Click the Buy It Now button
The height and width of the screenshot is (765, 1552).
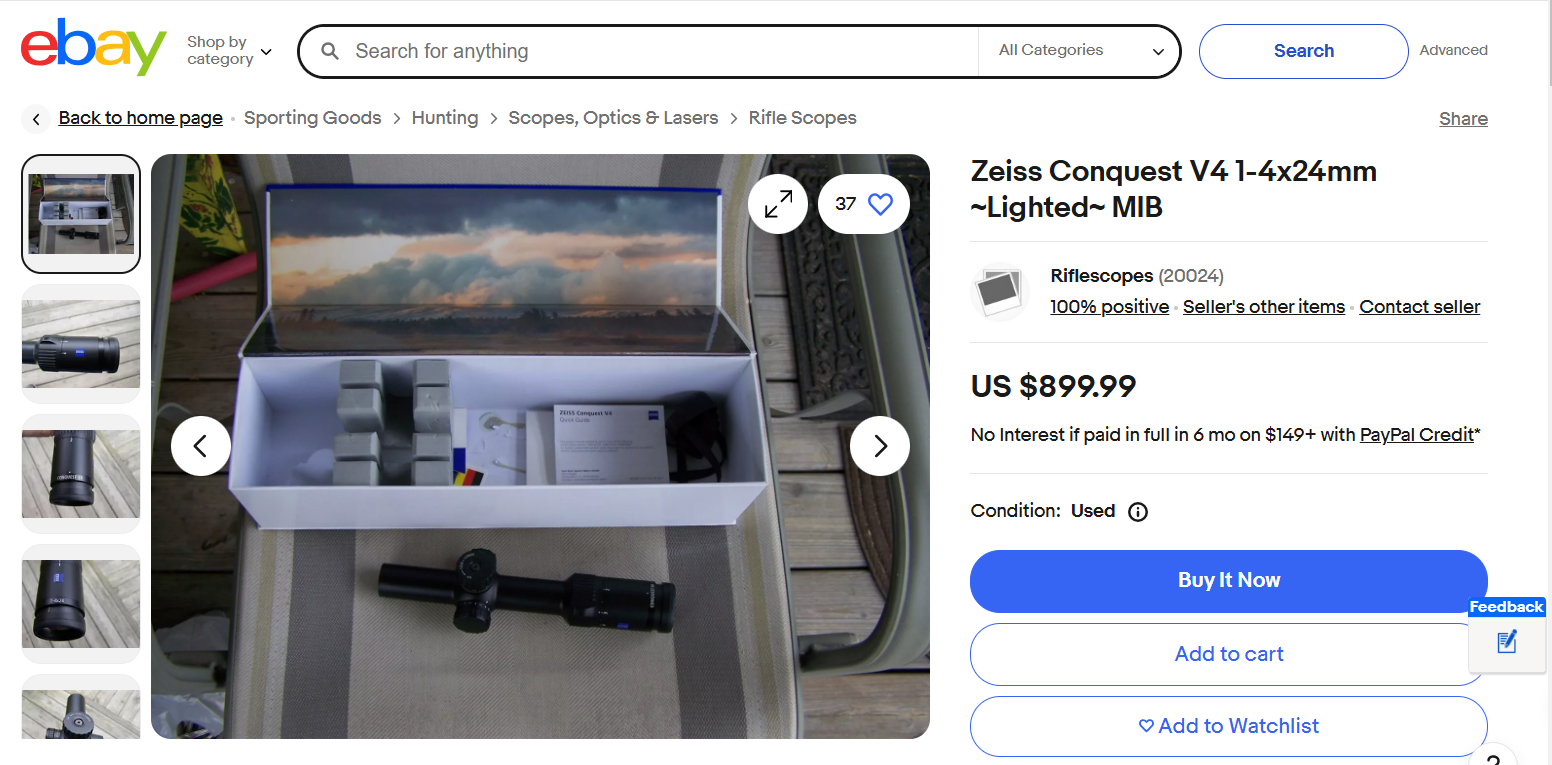tap(1228, 581)
